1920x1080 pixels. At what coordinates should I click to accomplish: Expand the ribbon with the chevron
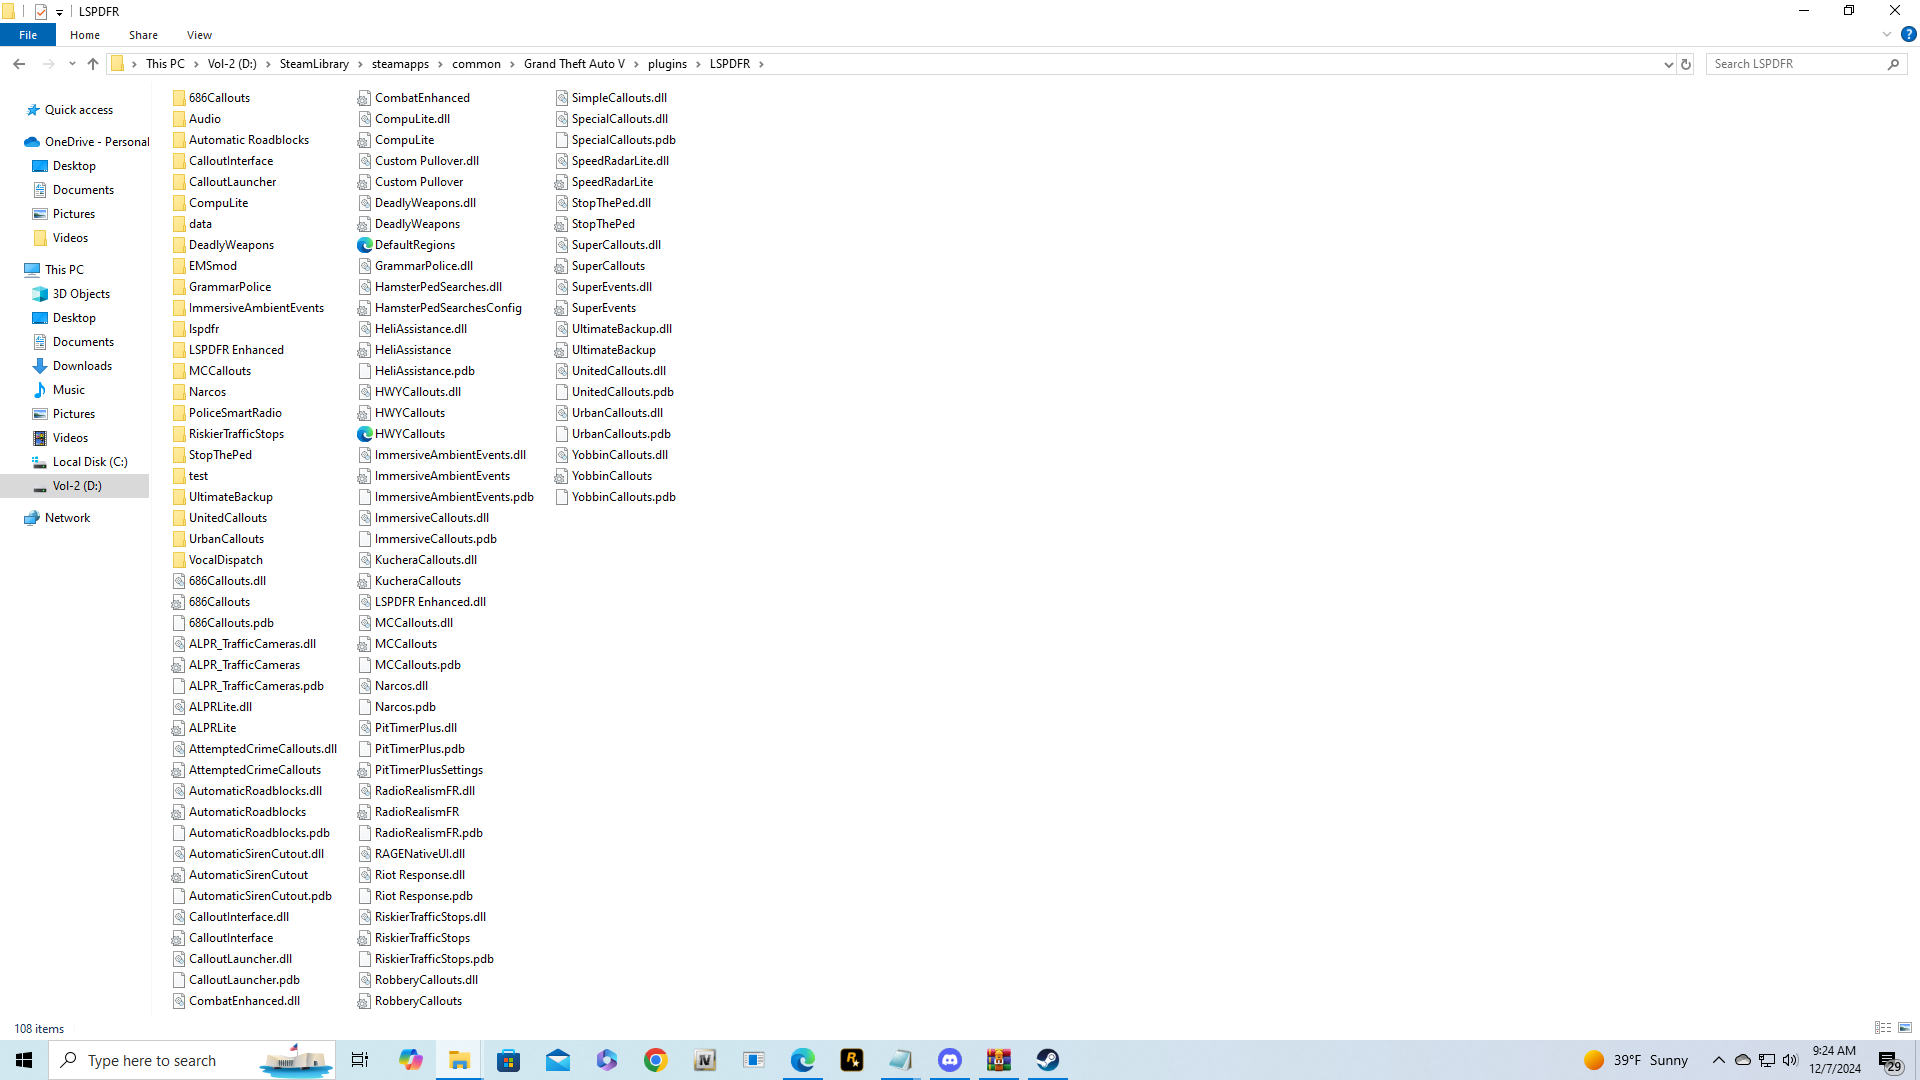click(1887, 34)
